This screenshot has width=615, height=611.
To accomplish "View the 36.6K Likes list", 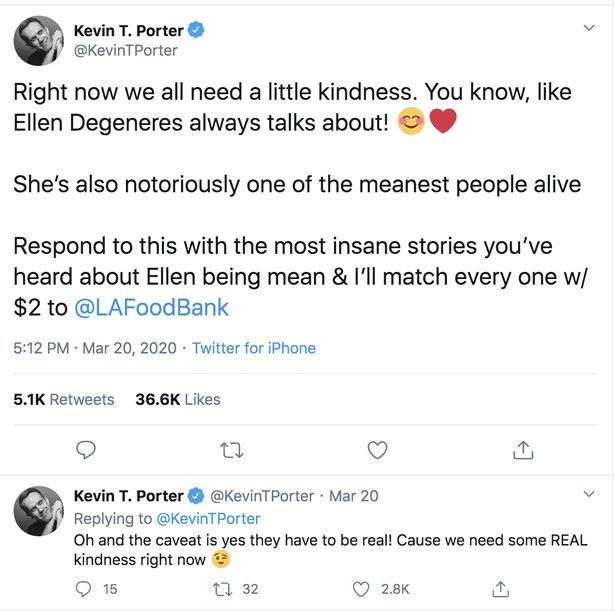I will (178, 399).
